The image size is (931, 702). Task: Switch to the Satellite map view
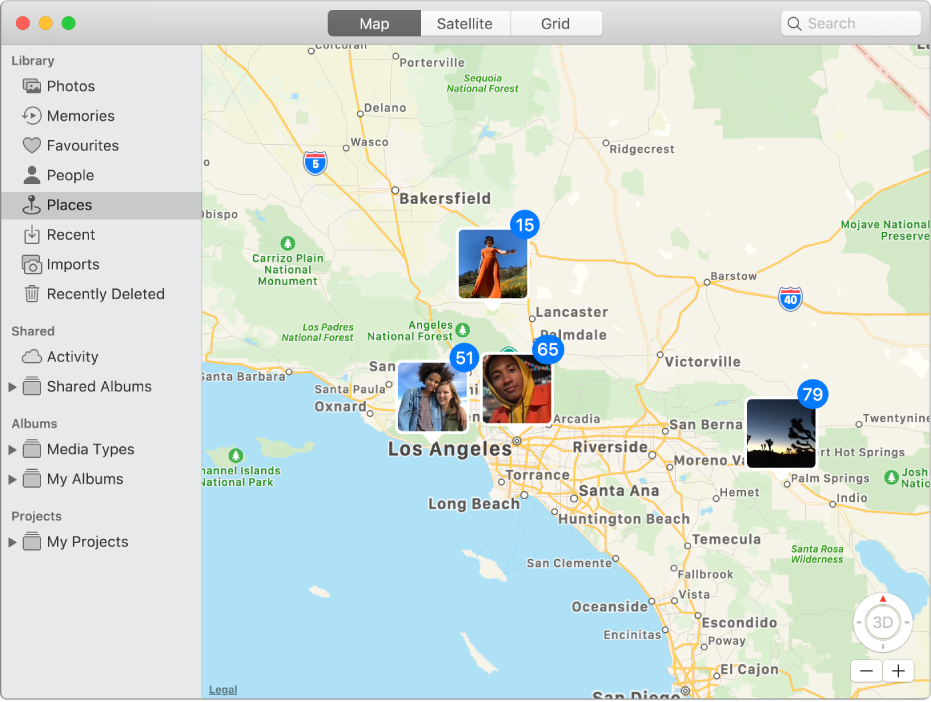click(x=465, y=23)
